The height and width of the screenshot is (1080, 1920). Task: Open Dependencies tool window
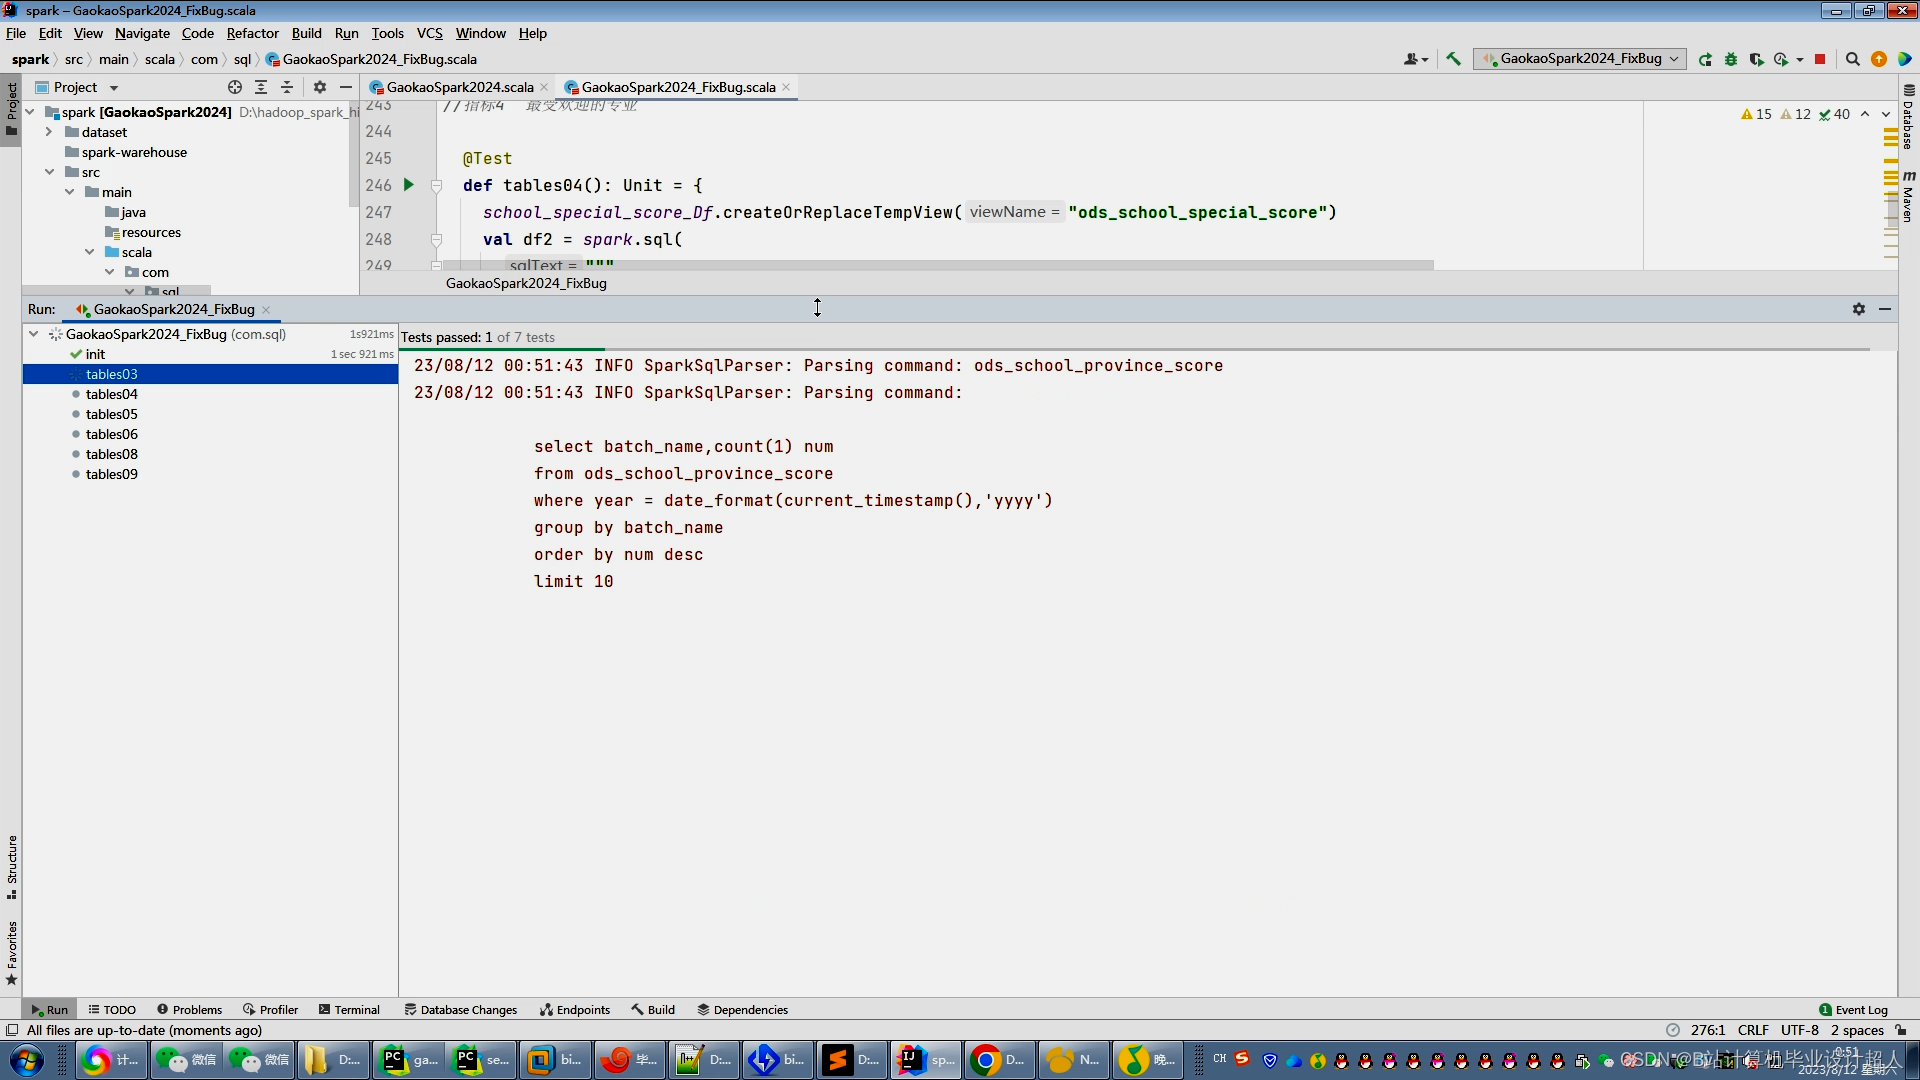tap(743, 1010)
